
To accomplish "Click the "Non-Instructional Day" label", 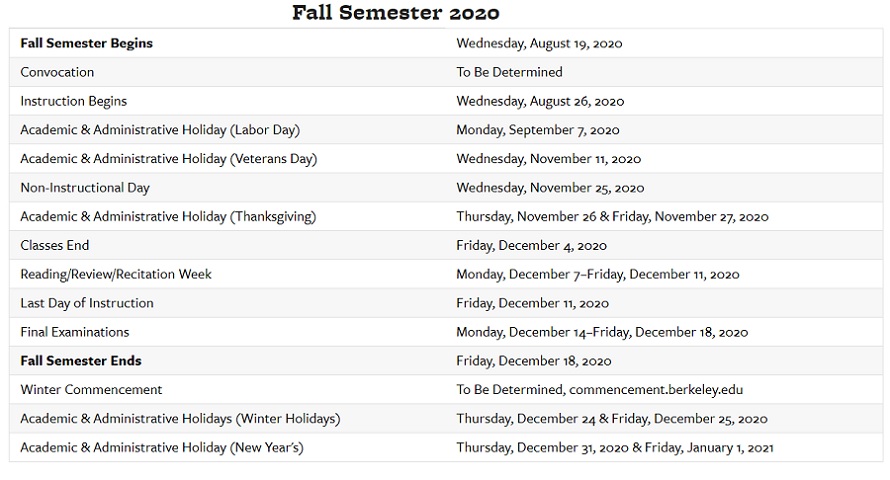I will (x=85, y=188).
